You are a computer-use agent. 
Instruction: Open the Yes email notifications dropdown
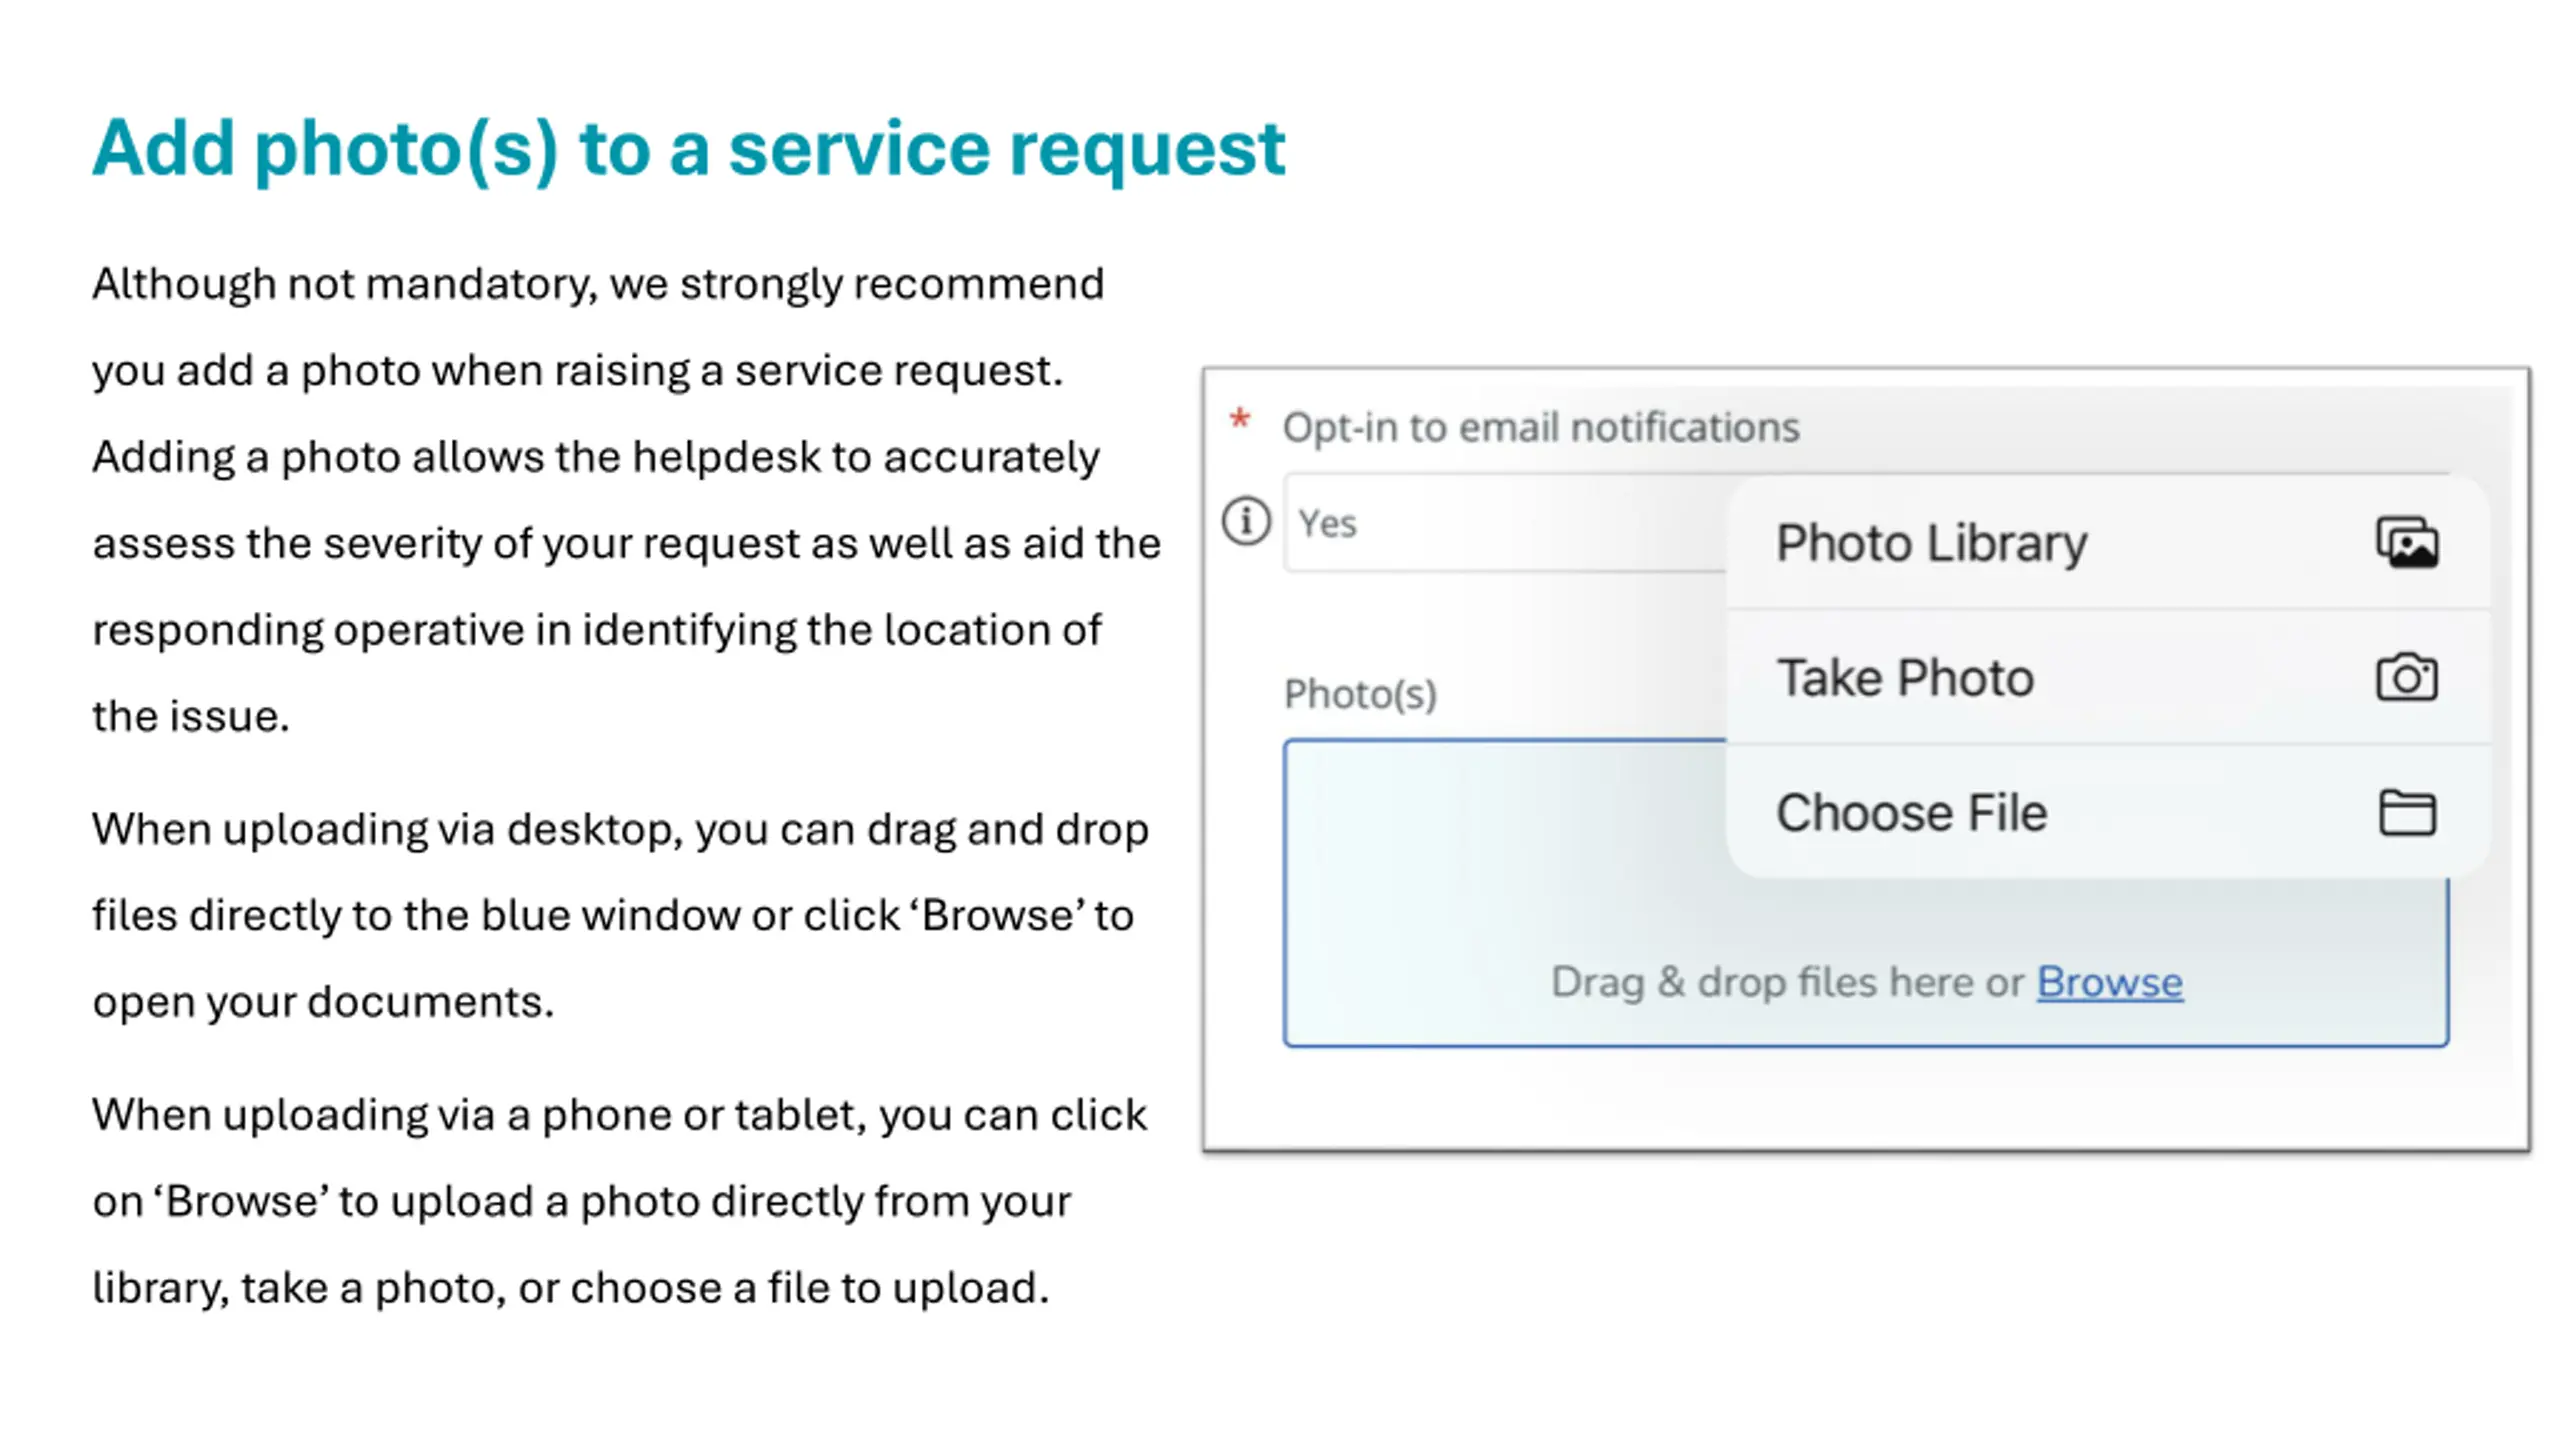tap(1500, 523)
